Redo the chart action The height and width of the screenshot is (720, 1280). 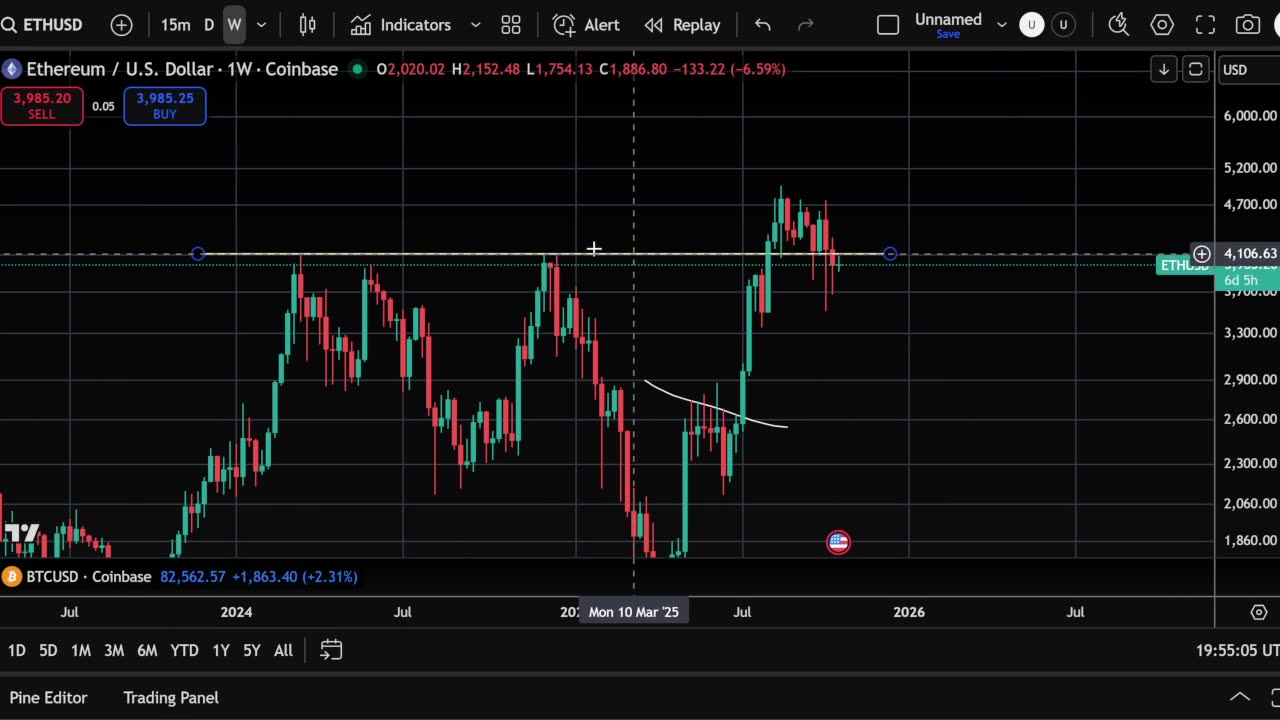click(x=806, y=25)
